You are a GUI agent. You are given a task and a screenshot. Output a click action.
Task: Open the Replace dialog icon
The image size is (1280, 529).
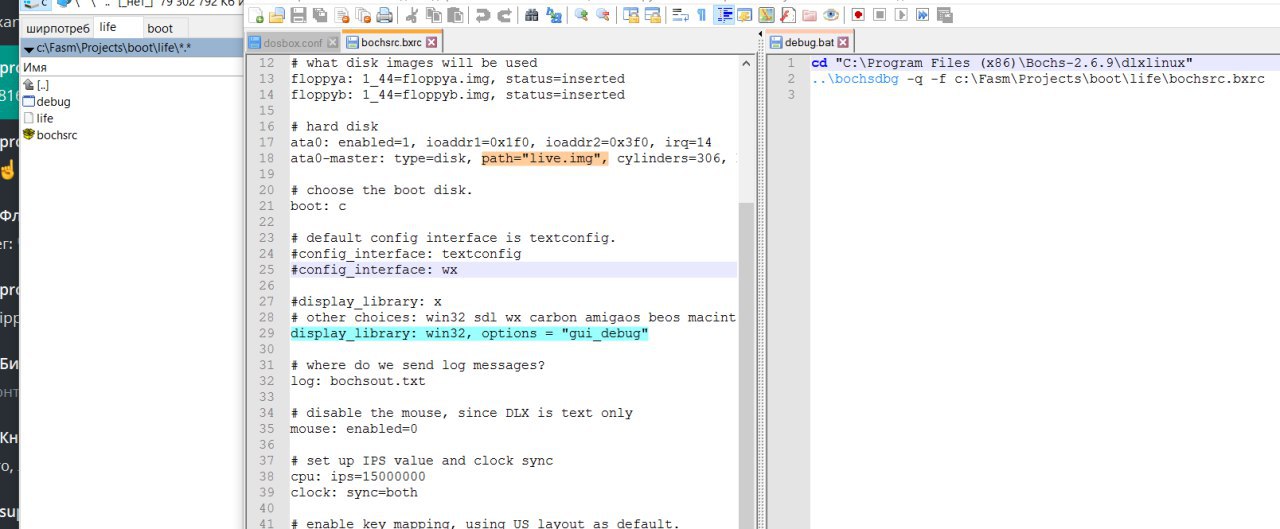click(553, 15)
